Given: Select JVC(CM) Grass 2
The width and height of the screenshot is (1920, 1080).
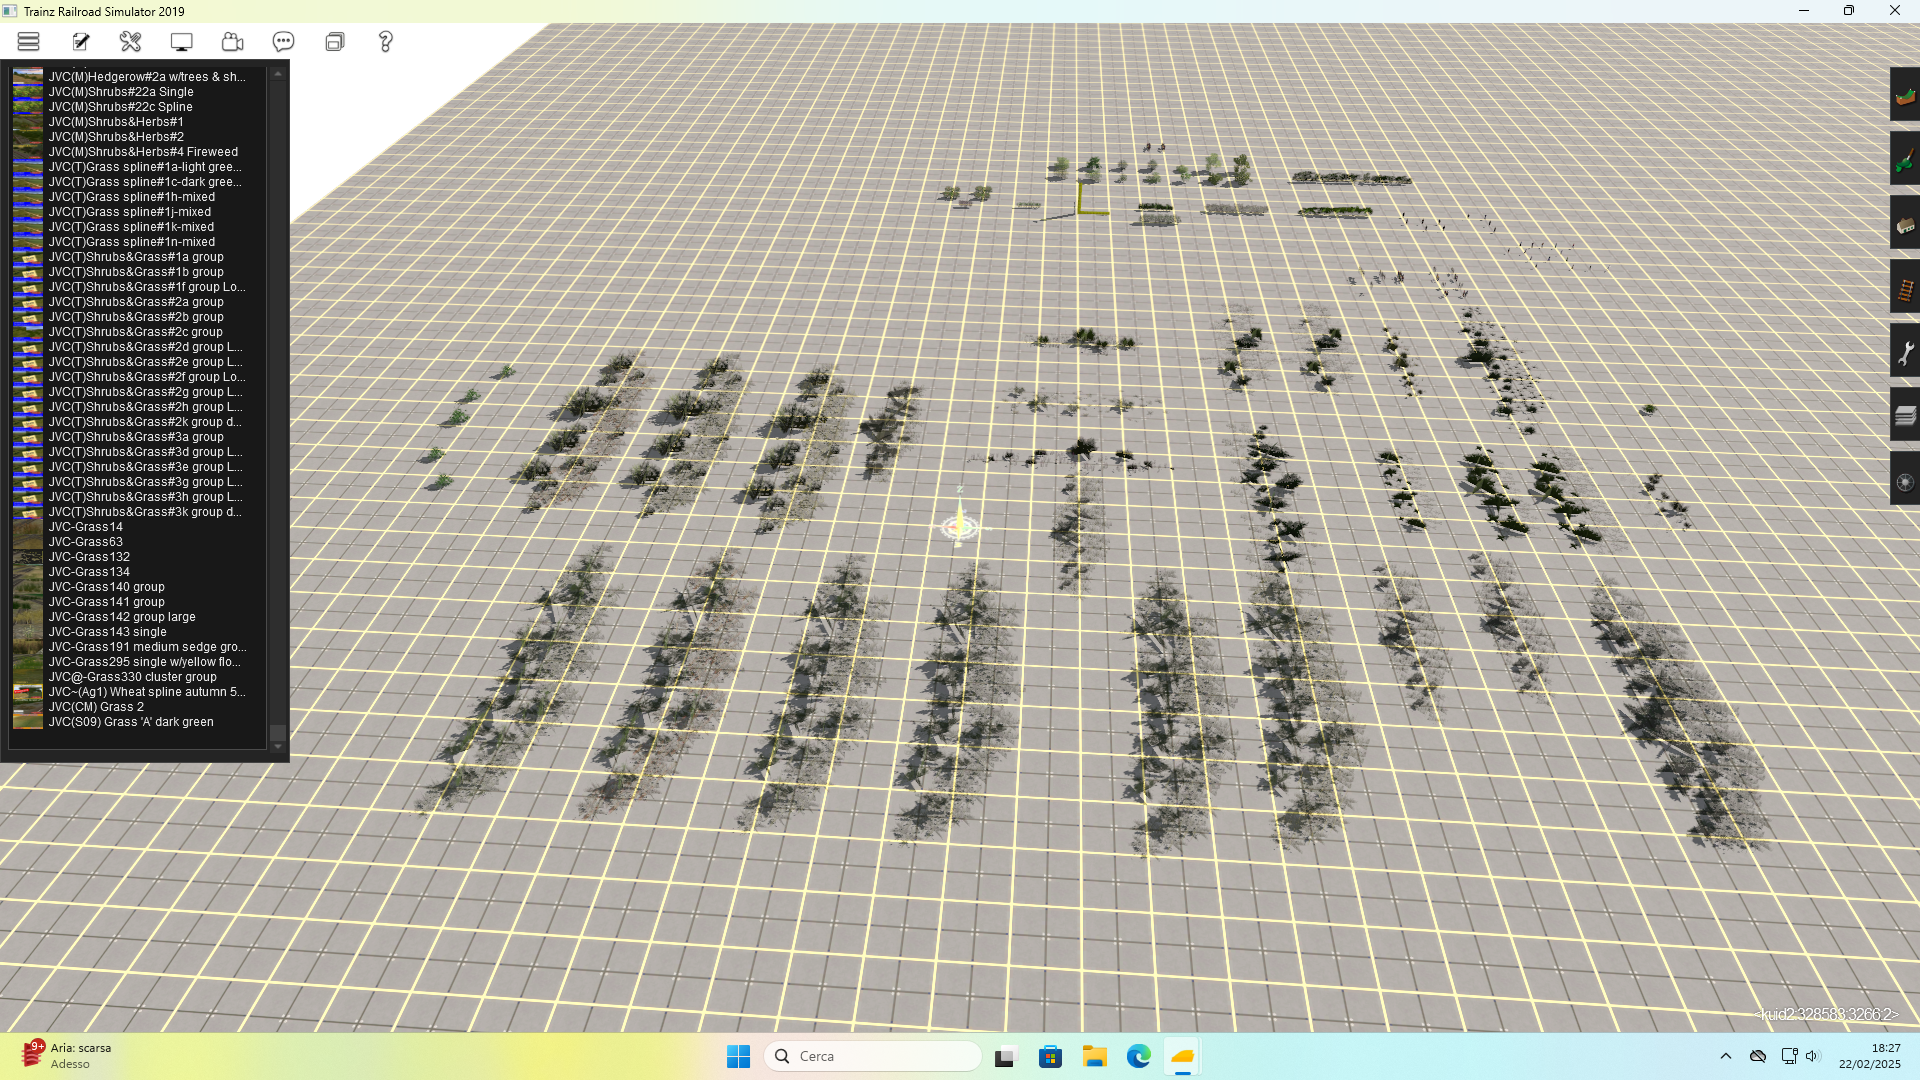Looking at the screenshot, I should [x=96, y=707].
